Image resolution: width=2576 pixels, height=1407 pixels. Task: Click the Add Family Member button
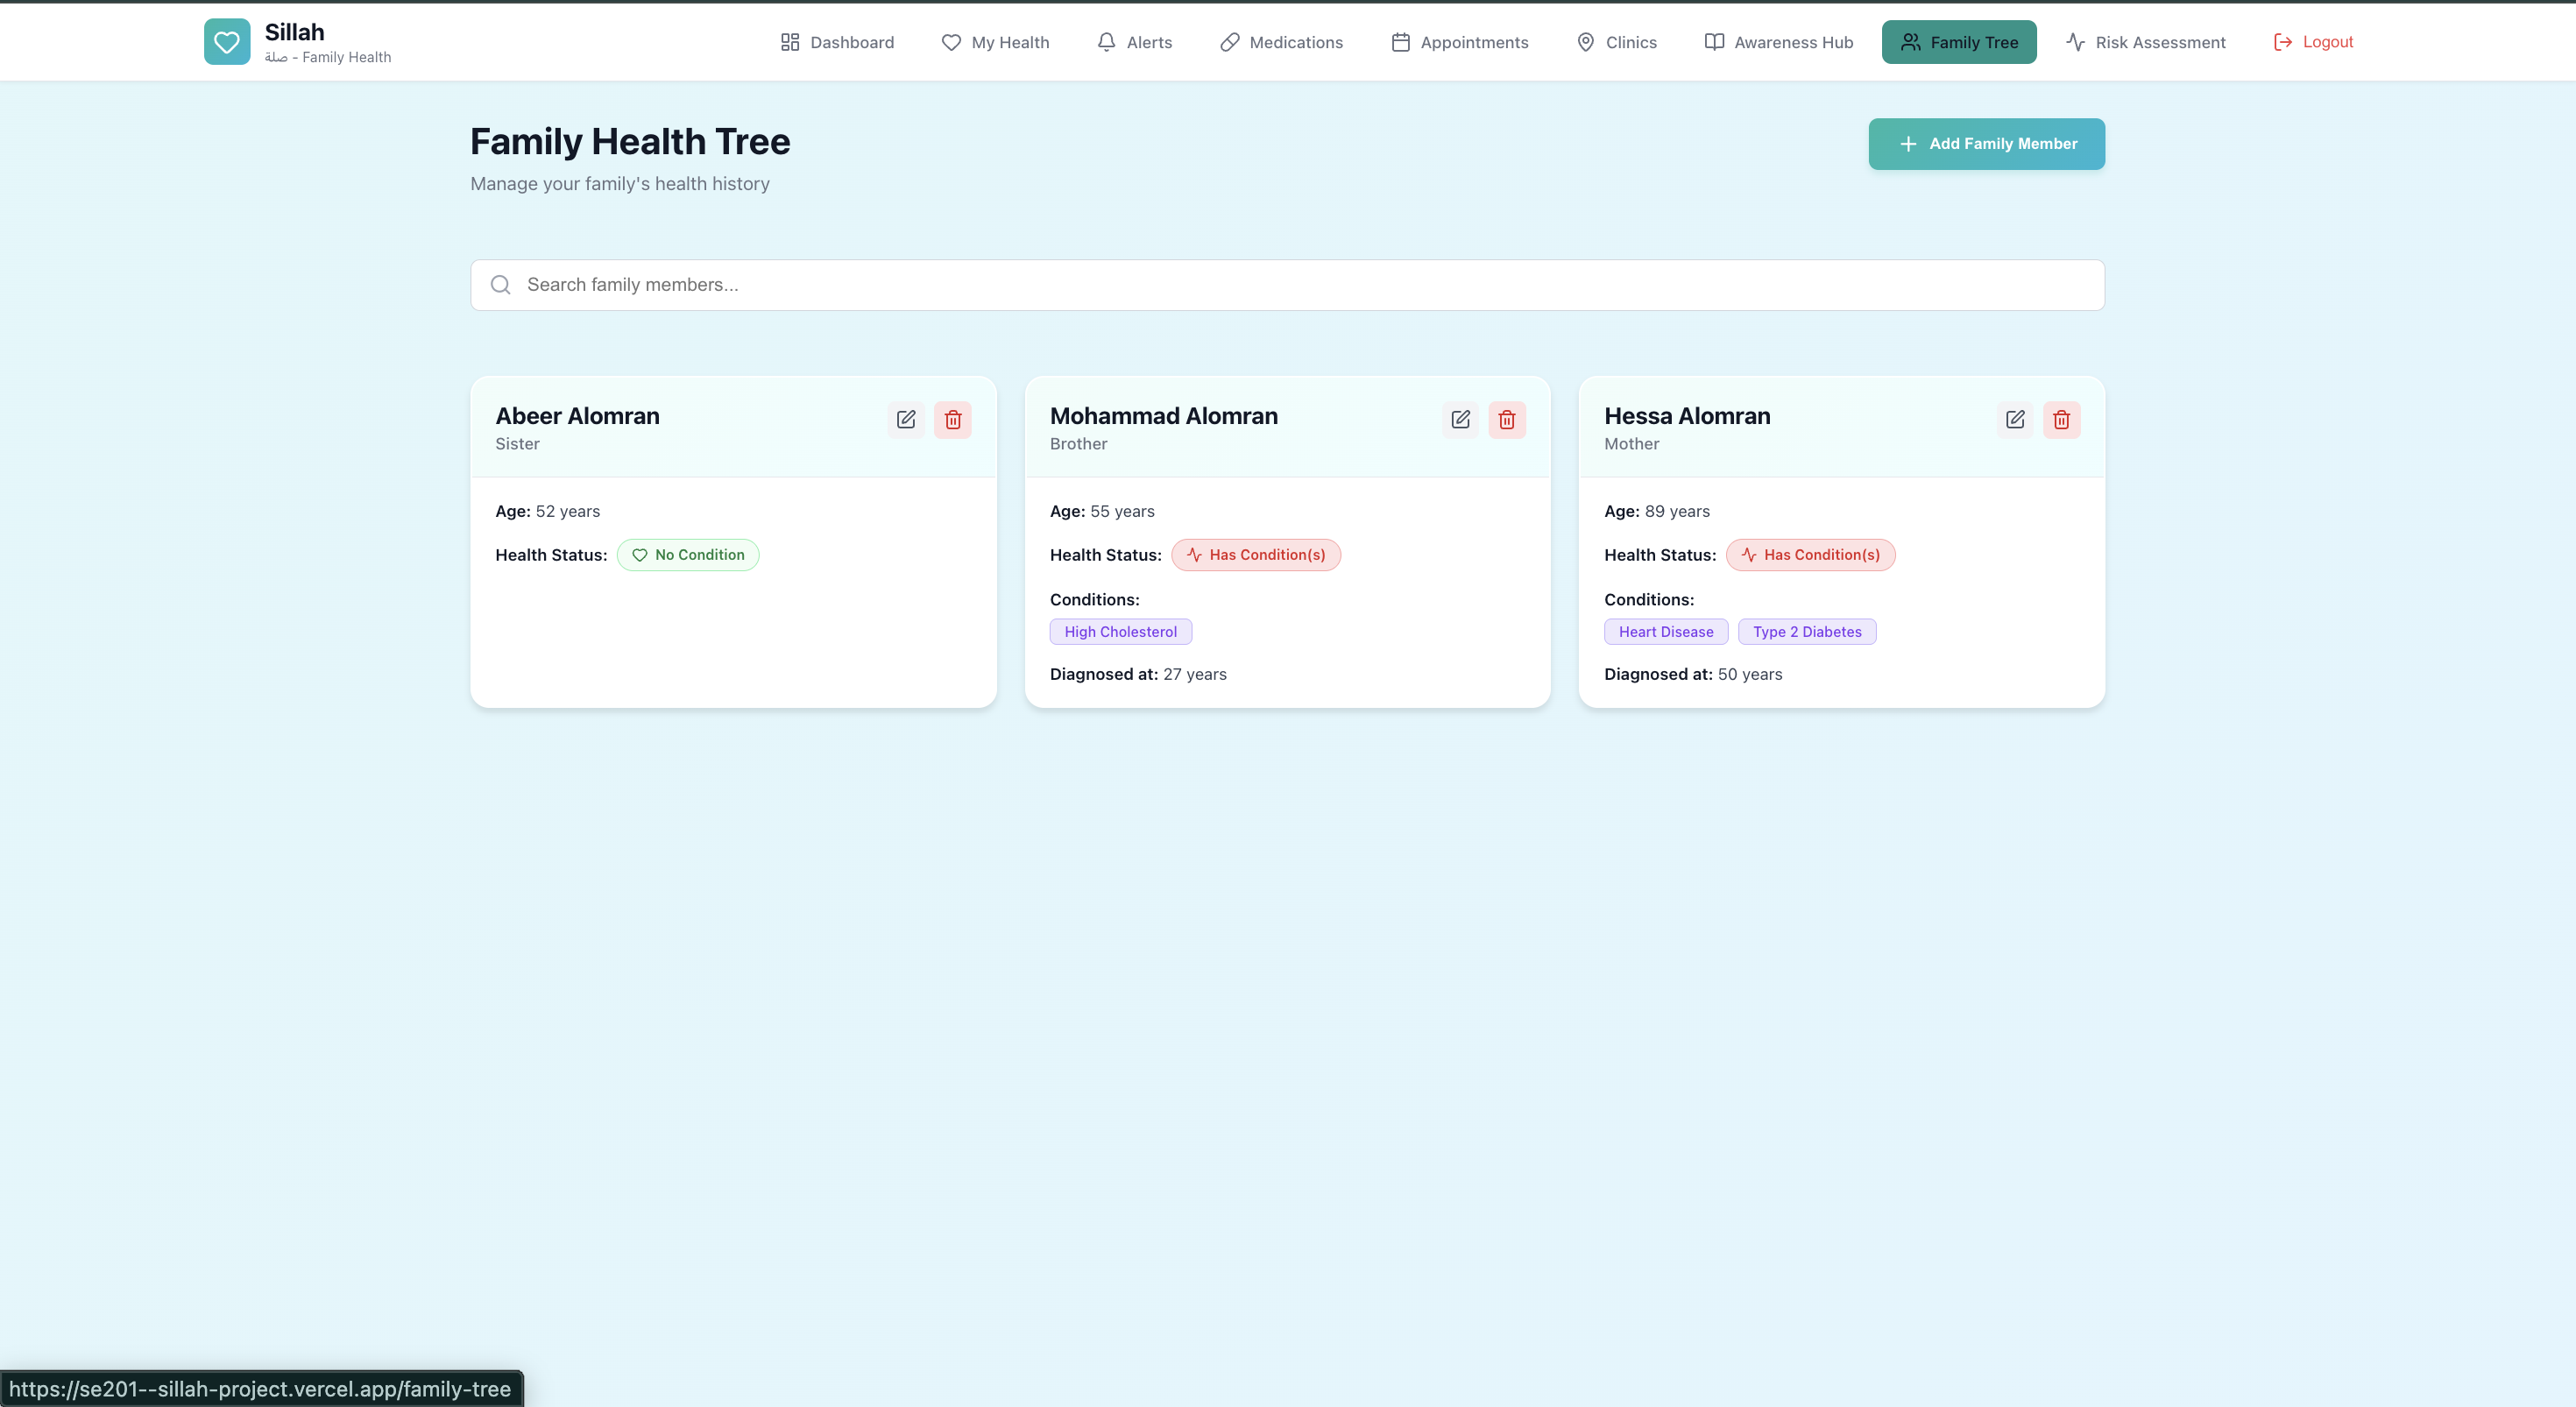[x=1986, y=143]
